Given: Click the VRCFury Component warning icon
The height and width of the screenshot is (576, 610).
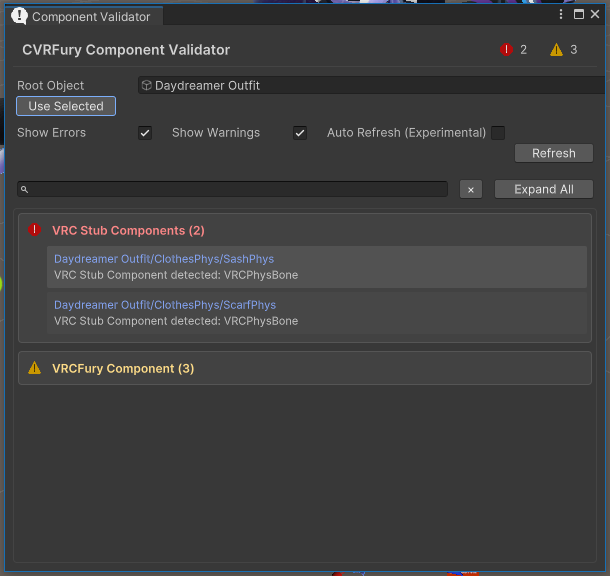Looking at the screenshot, I should (35, 368).
